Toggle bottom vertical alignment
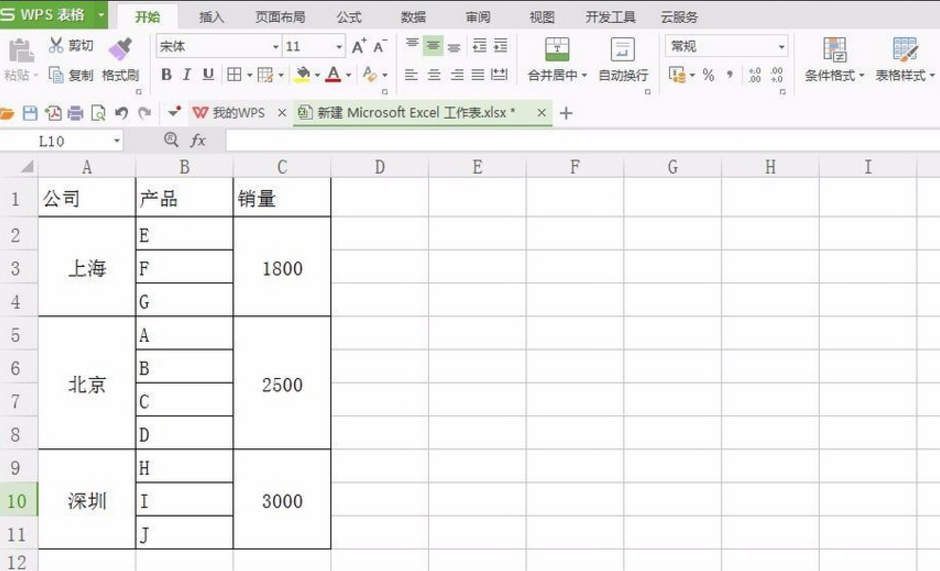The width and height of the screenshot is (940, 571). (x=454, y=46)
